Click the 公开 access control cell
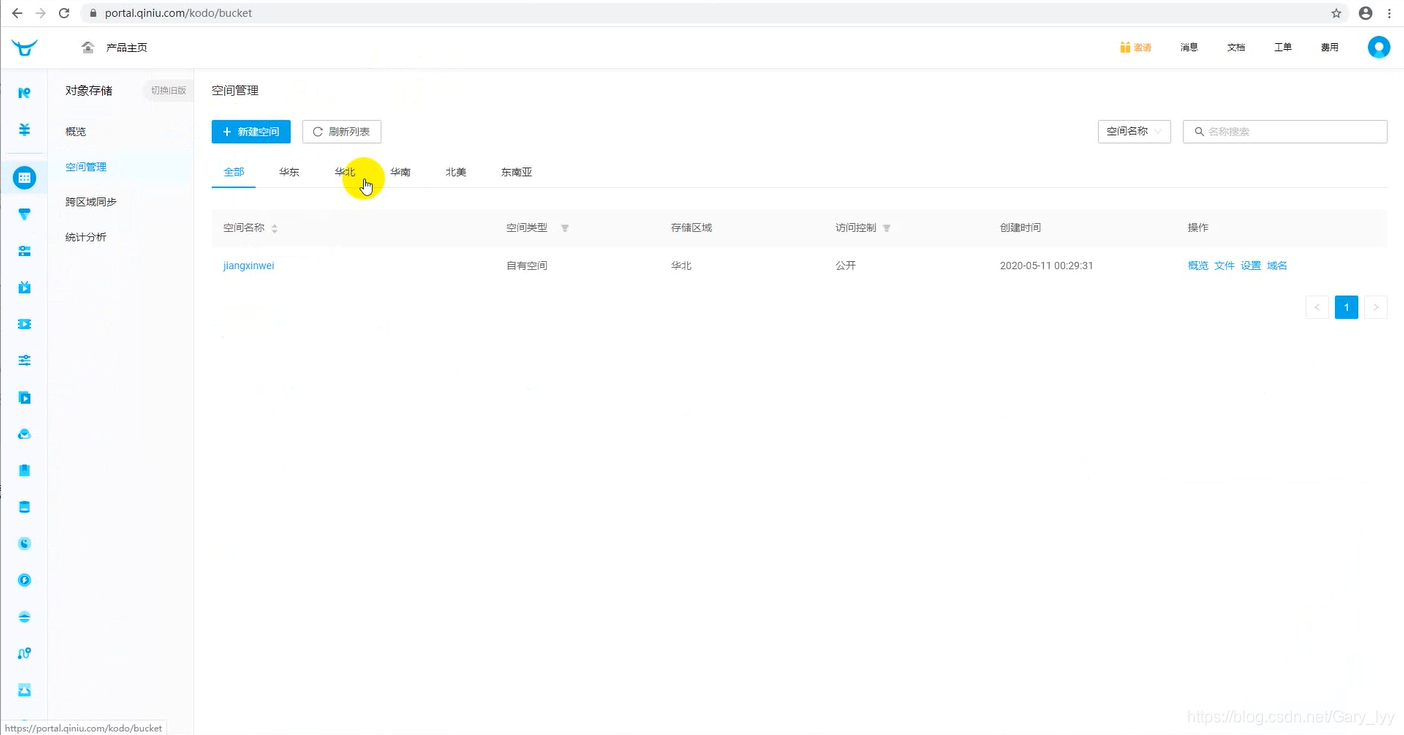Image resolution: width=1404 pixels, height=735 pixels. (846, 266)
